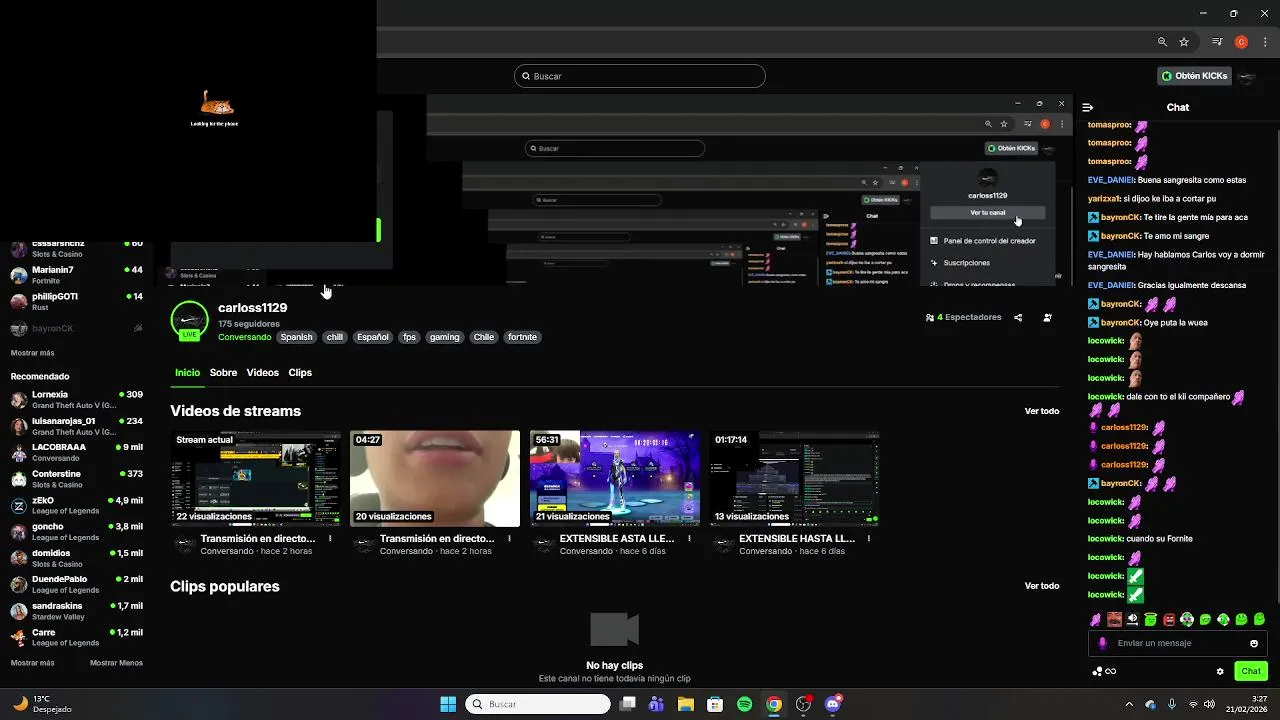Click Suscripciones in the mirrored menu

[x=966, y=263]
